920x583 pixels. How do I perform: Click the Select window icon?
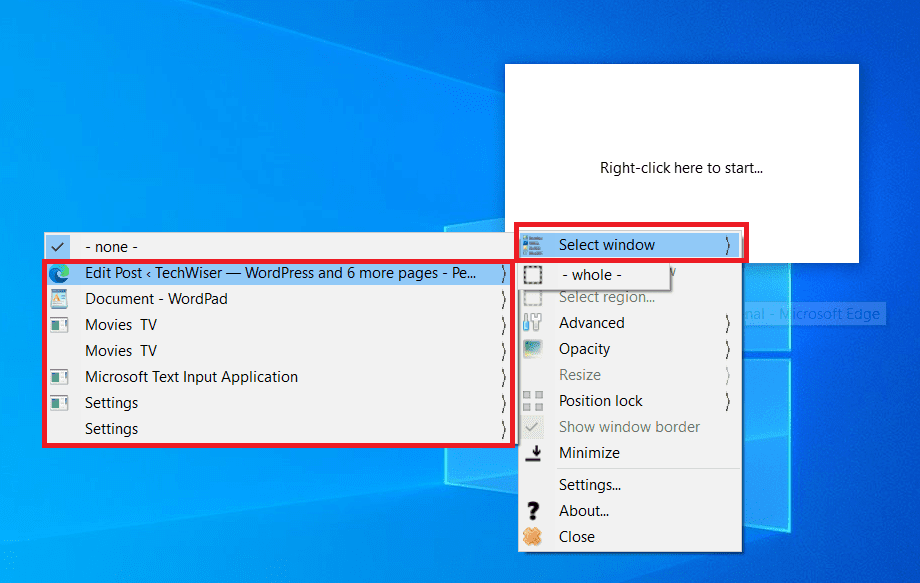[533, 245]
